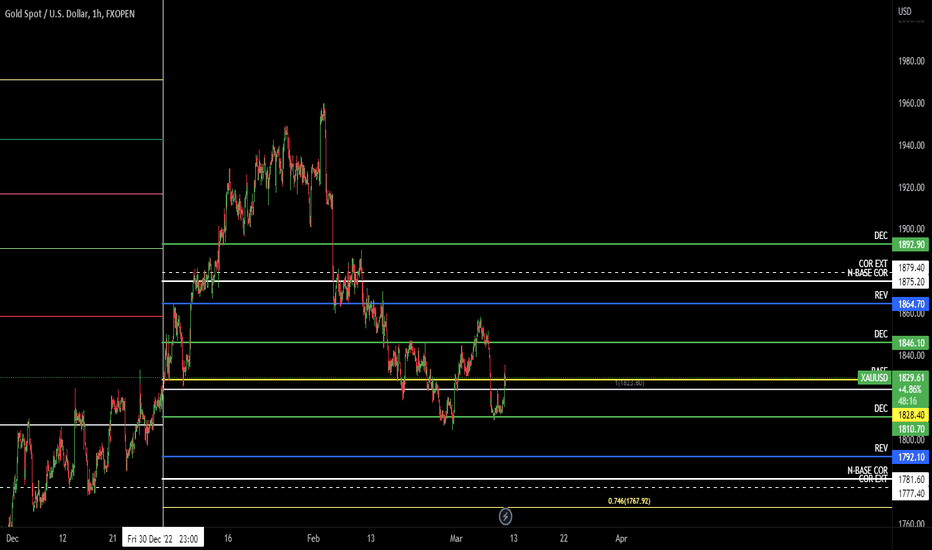This screenshot has height=550, width=932.
Task: Click the lightning bolt events icon
Action: pyautogui.click(x=505, y=516)
